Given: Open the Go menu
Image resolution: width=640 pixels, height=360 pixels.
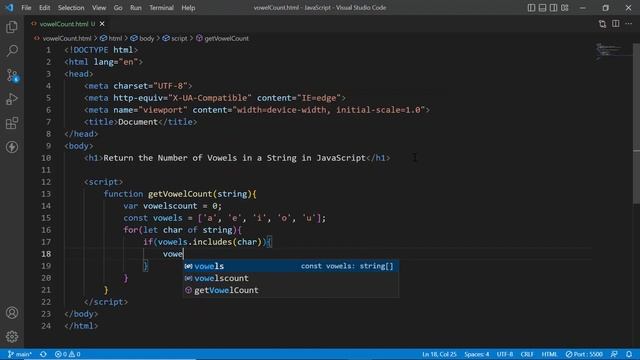Looking at the screenshot, I should [118, 7].
